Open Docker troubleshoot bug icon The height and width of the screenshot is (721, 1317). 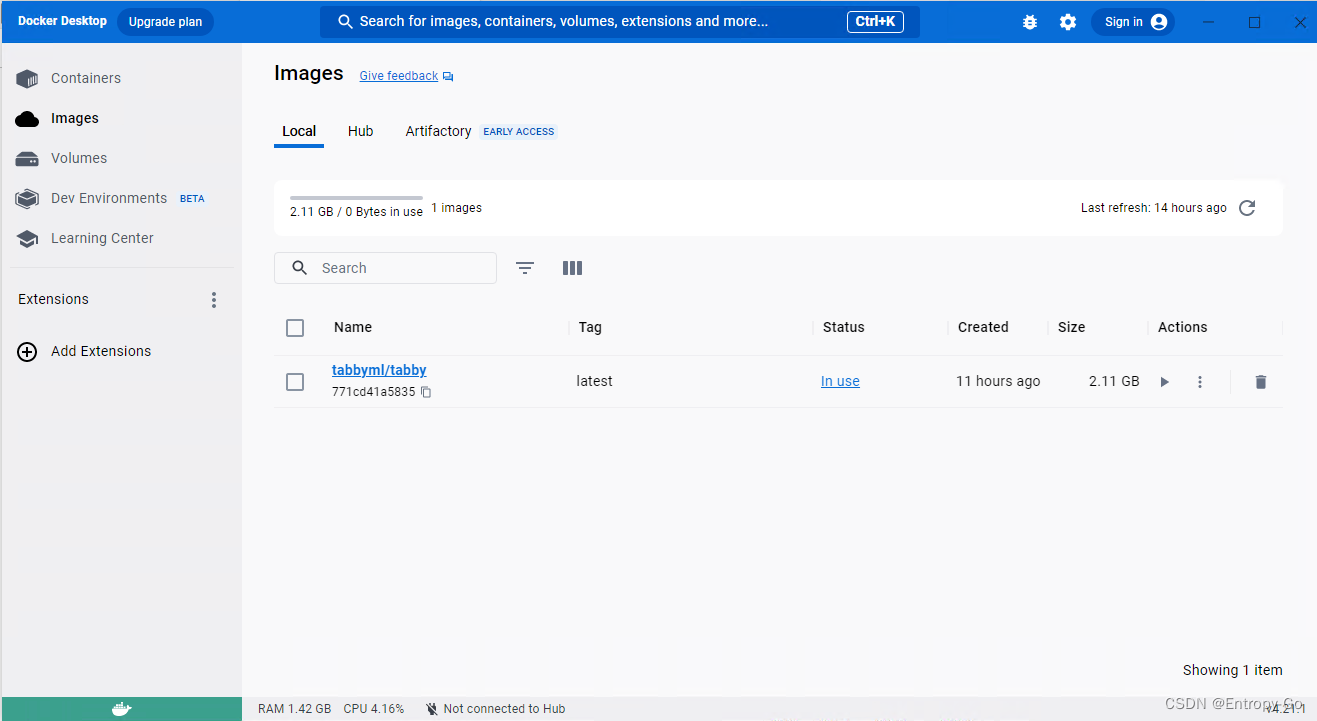(1030, 21)
